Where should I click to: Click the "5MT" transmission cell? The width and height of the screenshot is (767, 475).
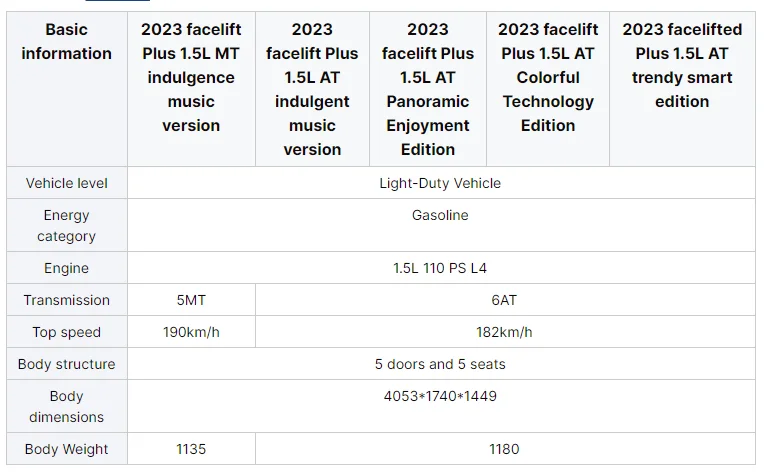pyautogui.click(x=190, y=300)
